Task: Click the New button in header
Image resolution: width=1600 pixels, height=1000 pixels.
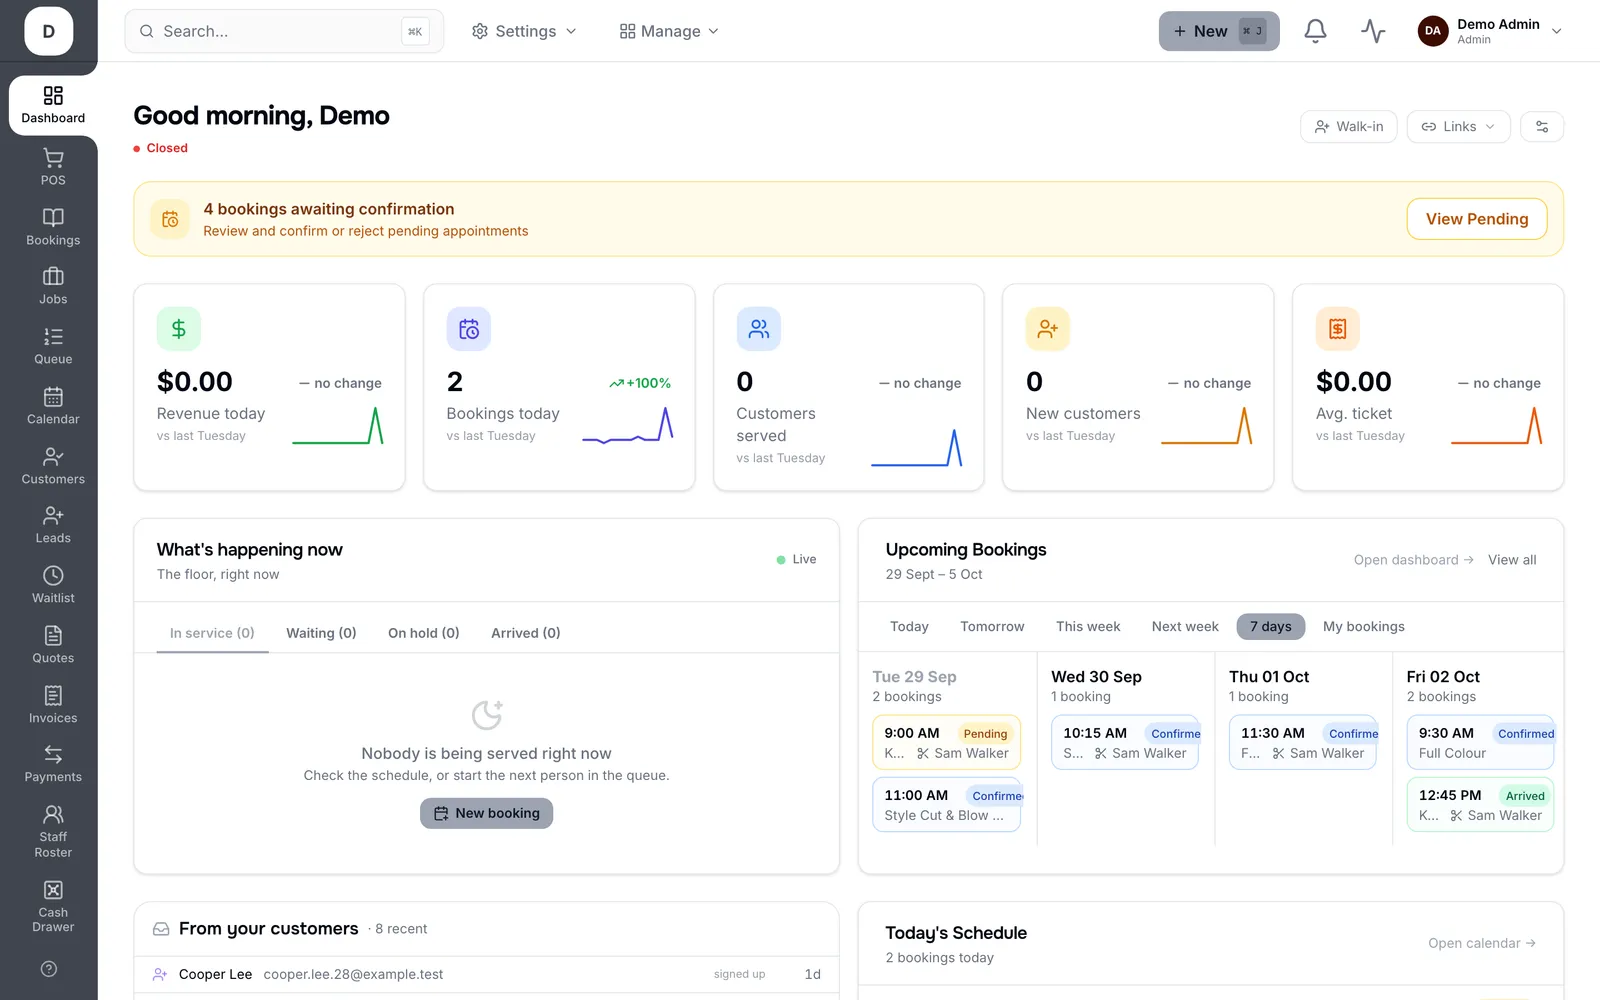Action: point(1219,31)
